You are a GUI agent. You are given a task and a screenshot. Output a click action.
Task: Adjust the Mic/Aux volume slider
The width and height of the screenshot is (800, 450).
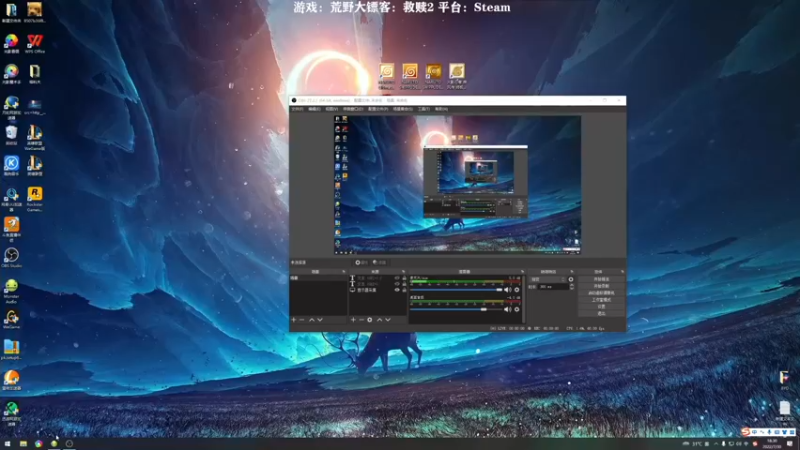coord(456,290)
